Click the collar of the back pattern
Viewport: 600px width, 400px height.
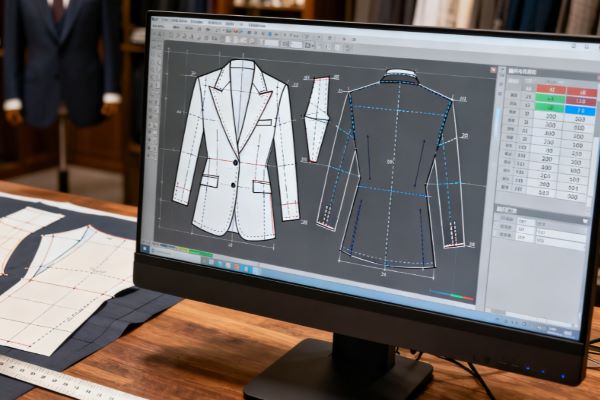[x=401, y=76]
